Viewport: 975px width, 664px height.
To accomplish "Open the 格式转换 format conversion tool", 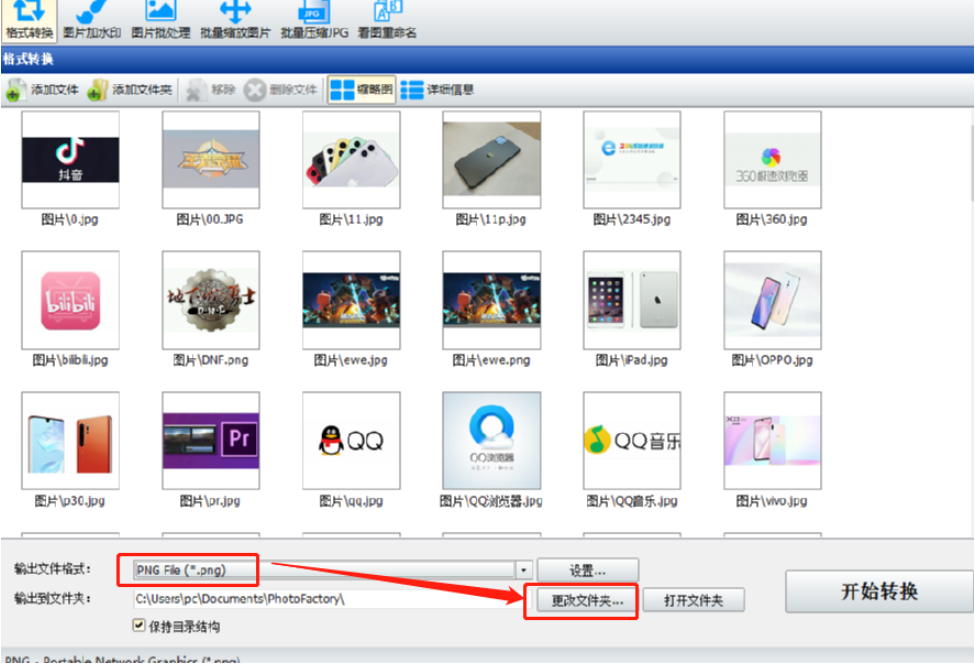I will click(29, 21).
